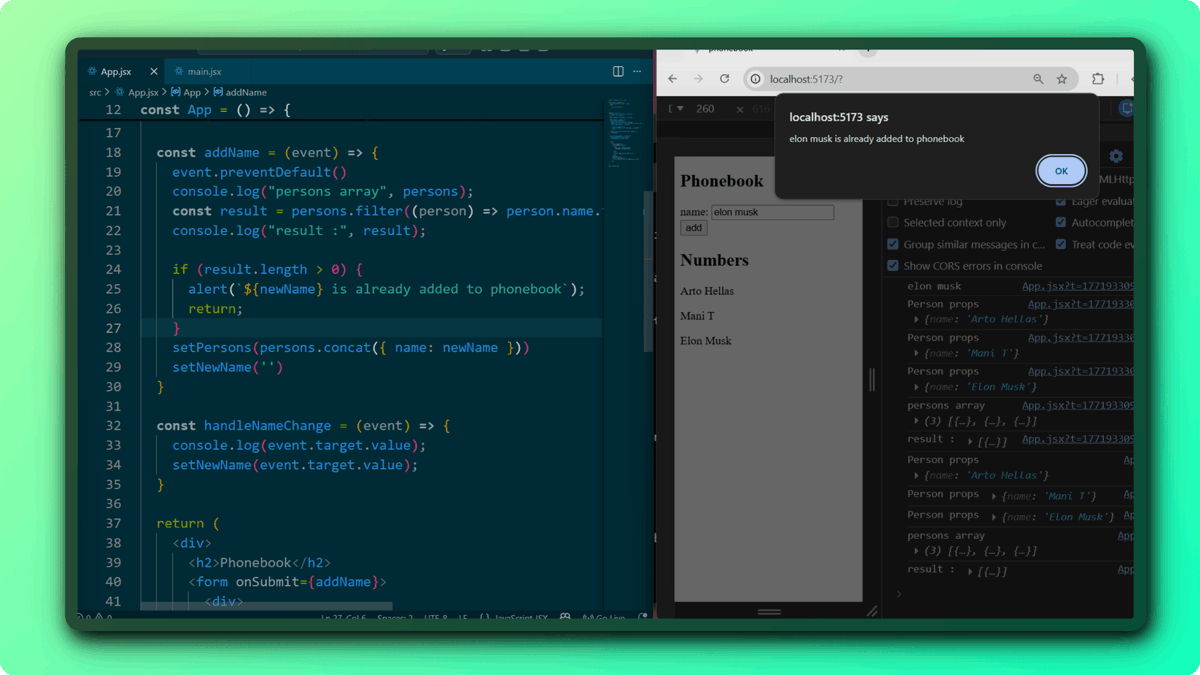The width and height of the screenshot is (1200, 675).
Task: Expand first {name: 'Elon Musk'} object
Action: [918, 387]
